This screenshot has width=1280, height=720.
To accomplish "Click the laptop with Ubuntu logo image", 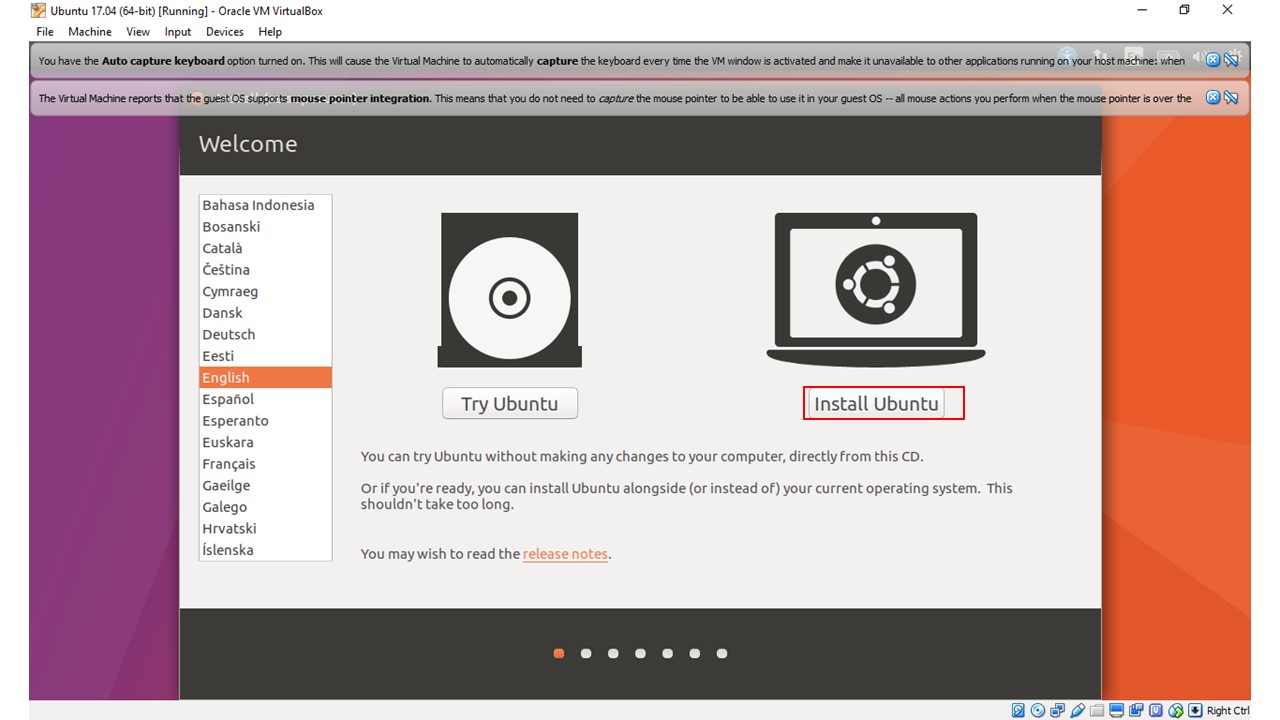I will (876, 288).
